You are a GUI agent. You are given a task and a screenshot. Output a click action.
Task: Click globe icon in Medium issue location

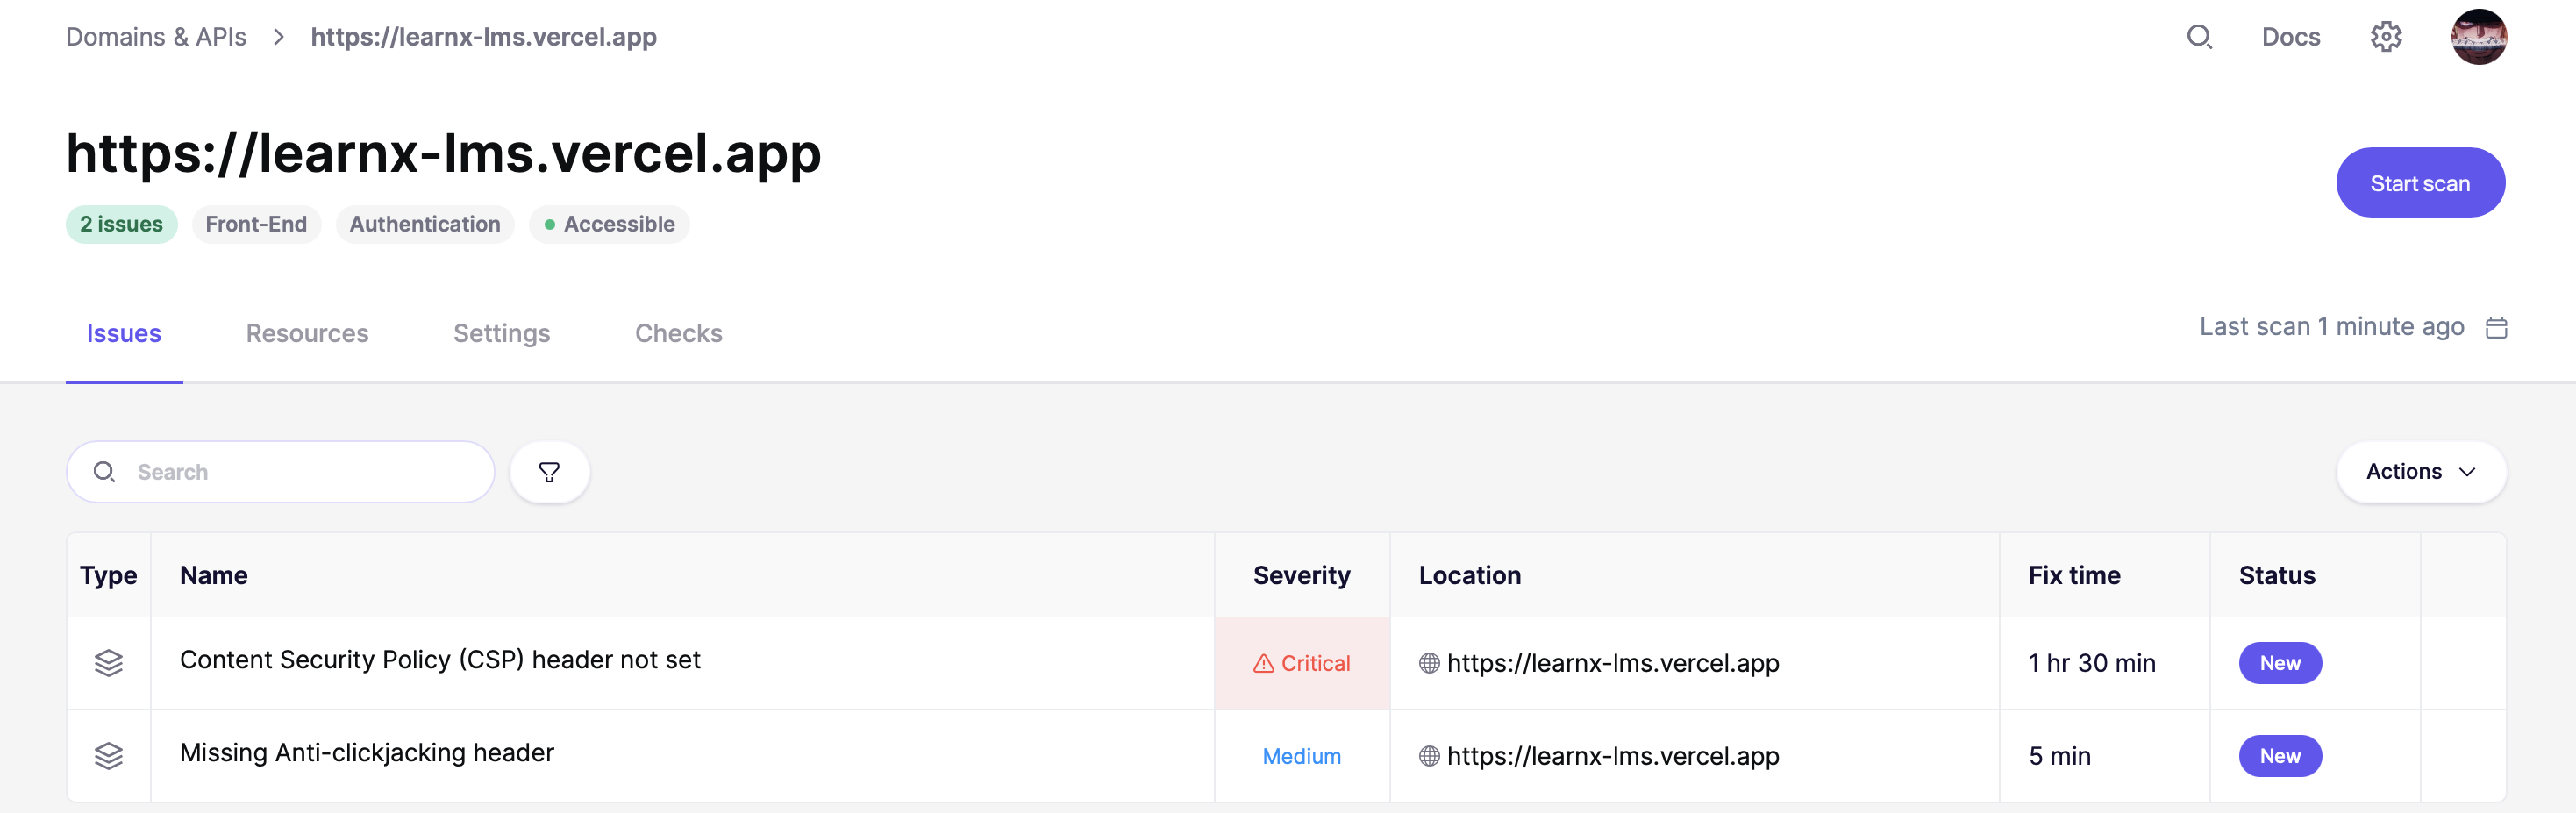pos(1429,756)
